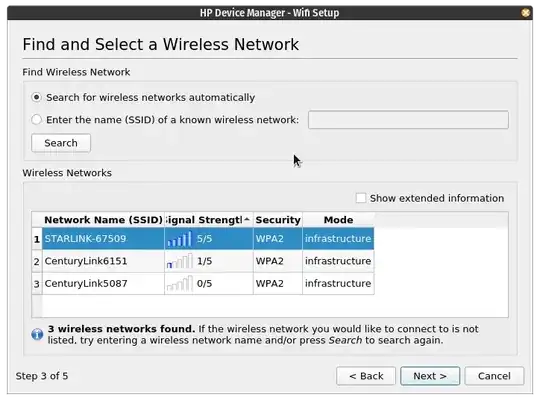The image size is (540, 401).
Task: Click the signal bars icon for STARLINK-67509
Action: [x=179, y=239]
